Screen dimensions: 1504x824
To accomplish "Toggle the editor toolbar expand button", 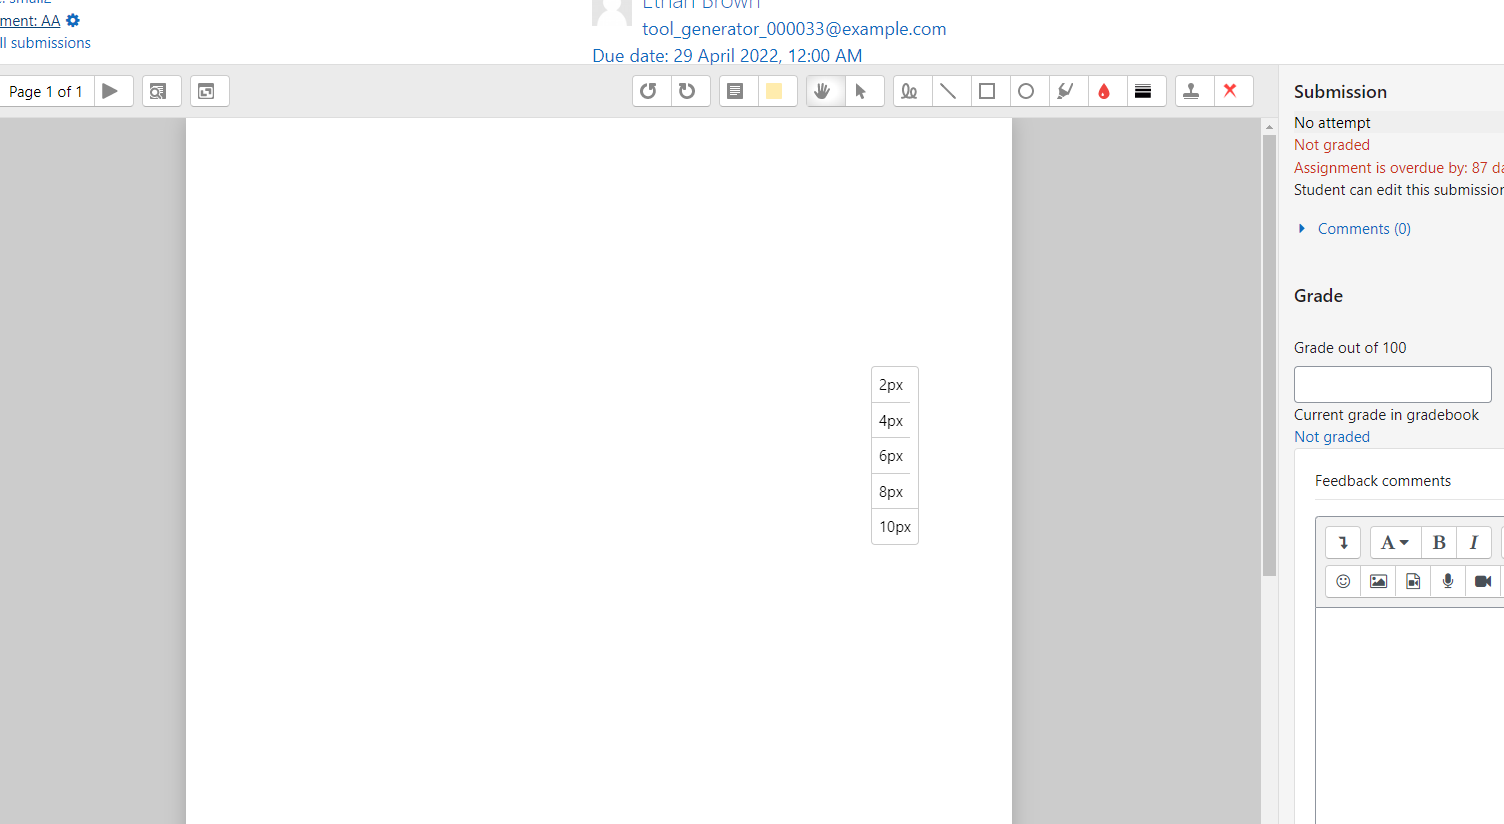I will (x=1343, y=542).
